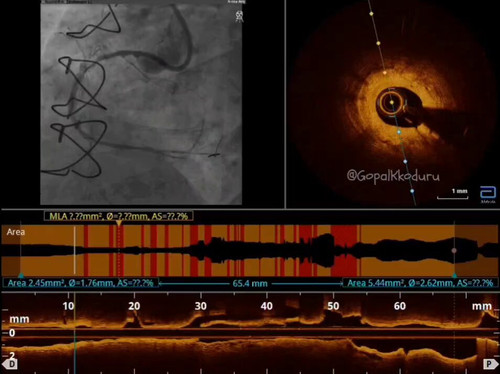This screenshot has width=500, height=374.
Task: Click the '1 mm' scale bar
Action: pyautogui.click(x=453, y=194)
